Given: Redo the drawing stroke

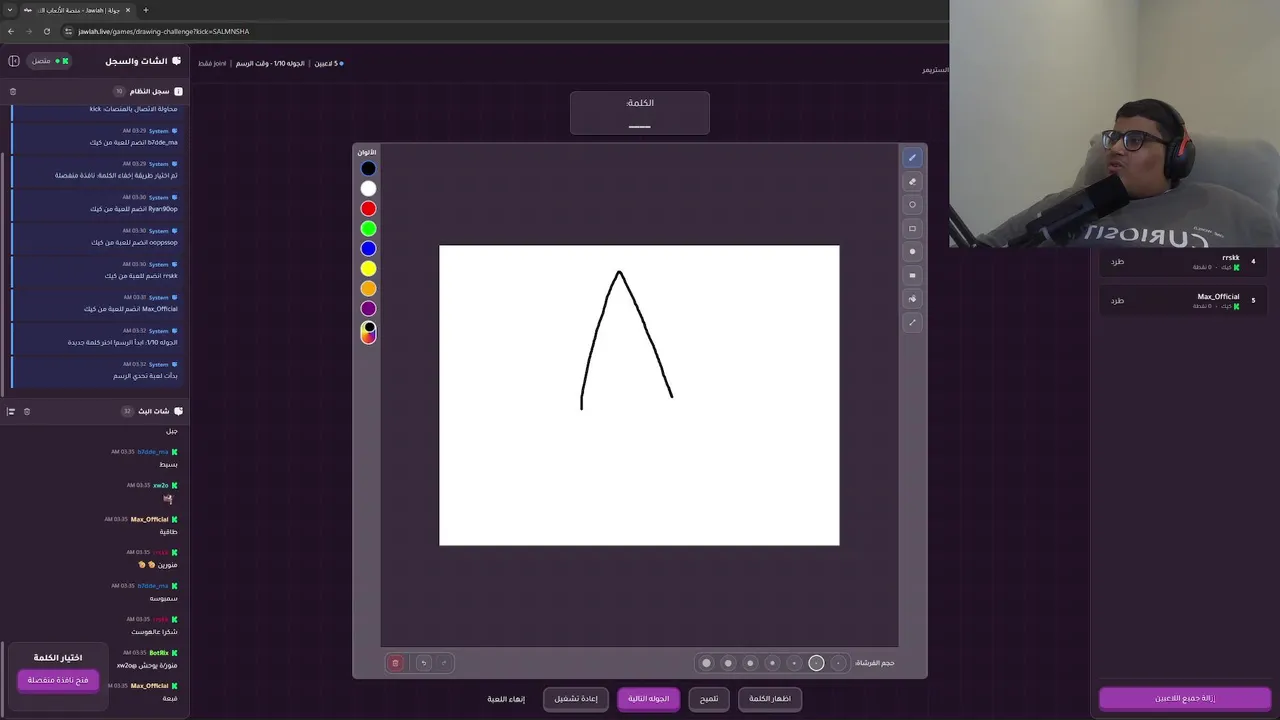Looking at the screenshot, I should tap(444, 663).
